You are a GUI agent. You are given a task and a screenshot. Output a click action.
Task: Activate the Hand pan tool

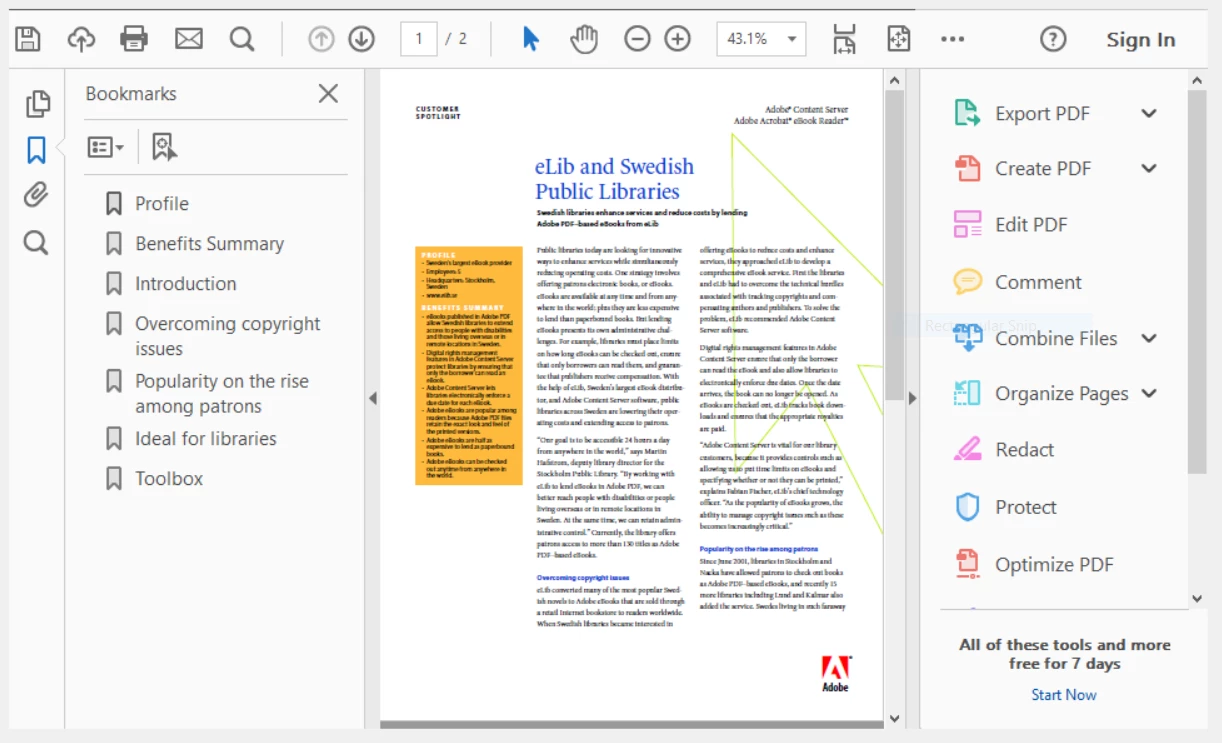click(584, 39)
